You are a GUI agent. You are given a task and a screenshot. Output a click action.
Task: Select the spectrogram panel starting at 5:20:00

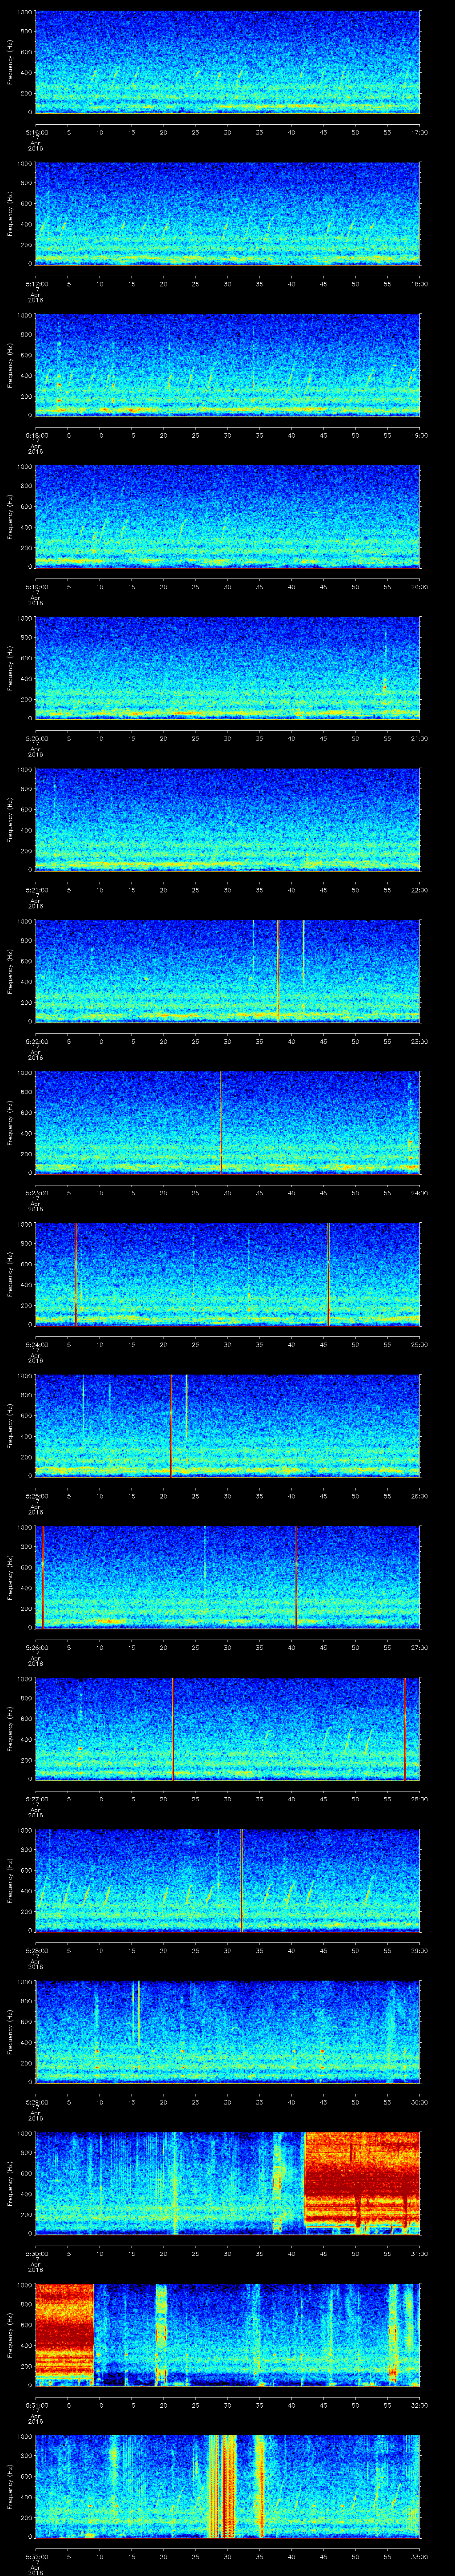(228, 668)
